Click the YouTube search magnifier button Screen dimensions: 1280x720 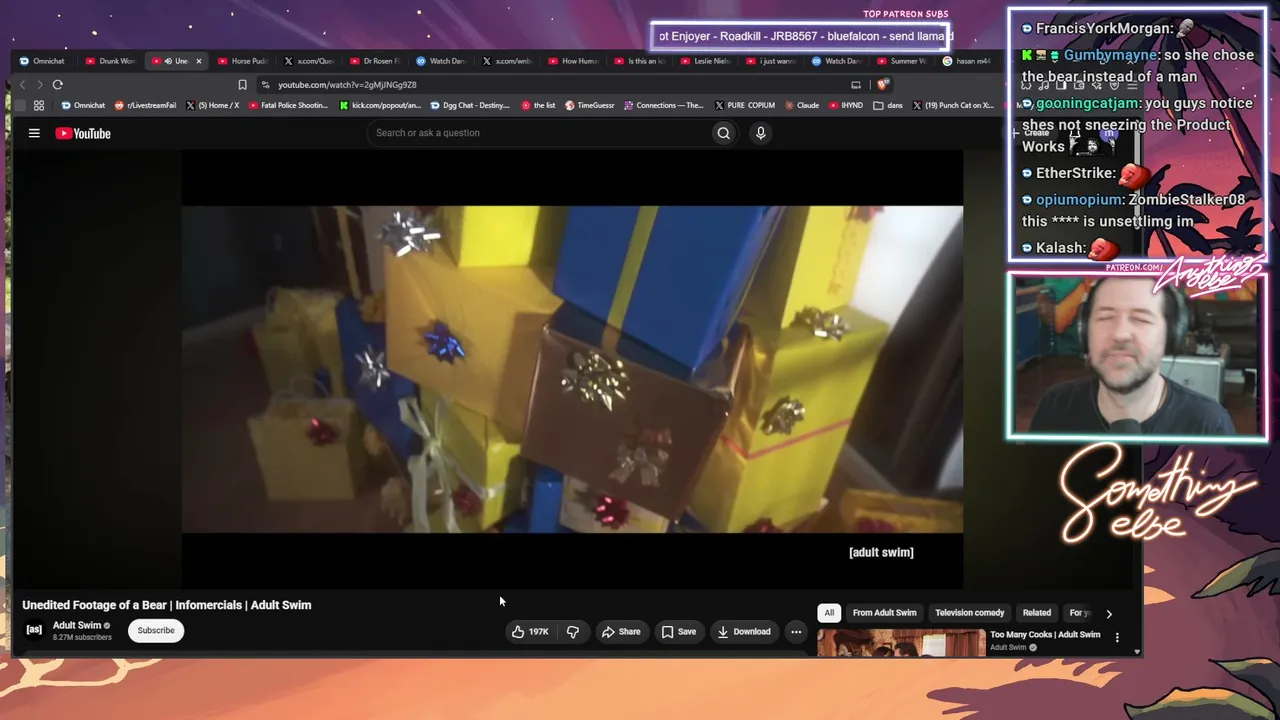pos(723,133)
